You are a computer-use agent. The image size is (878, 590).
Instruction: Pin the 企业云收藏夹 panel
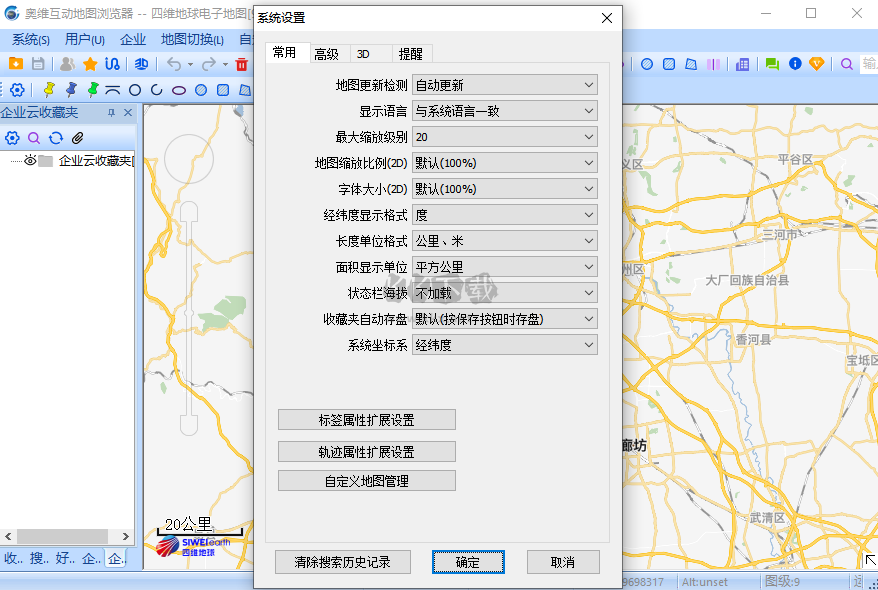click(x=110, y=112)
